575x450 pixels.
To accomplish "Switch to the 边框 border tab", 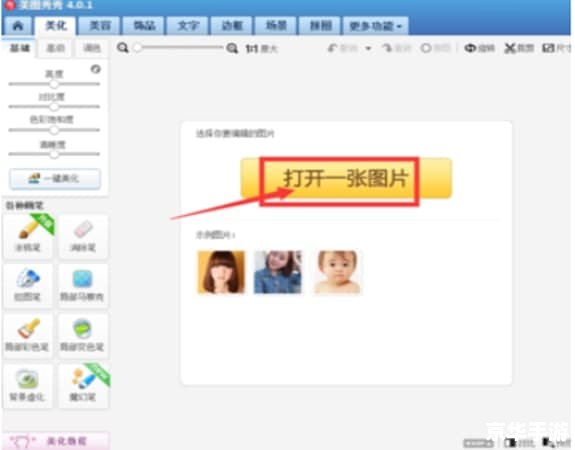I will [x=232, y=26].
